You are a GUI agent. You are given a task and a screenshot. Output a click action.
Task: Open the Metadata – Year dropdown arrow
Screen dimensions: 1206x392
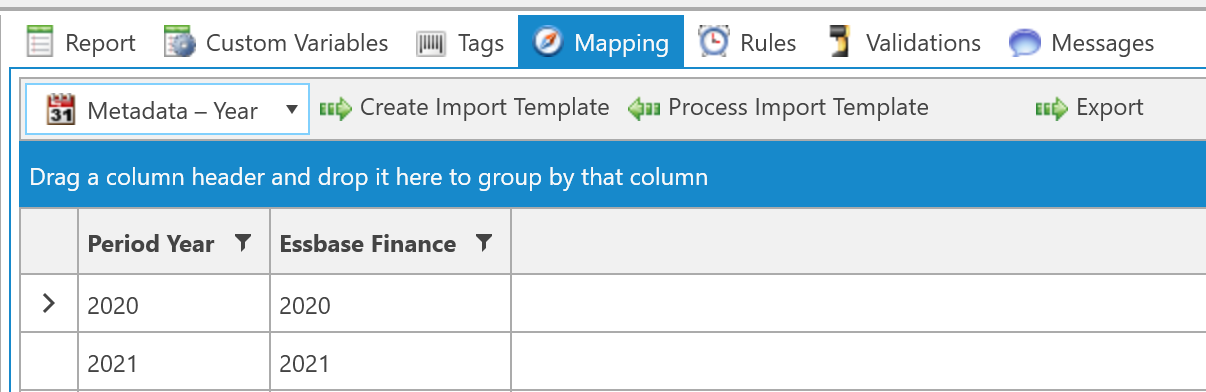(x=292, y=110)
